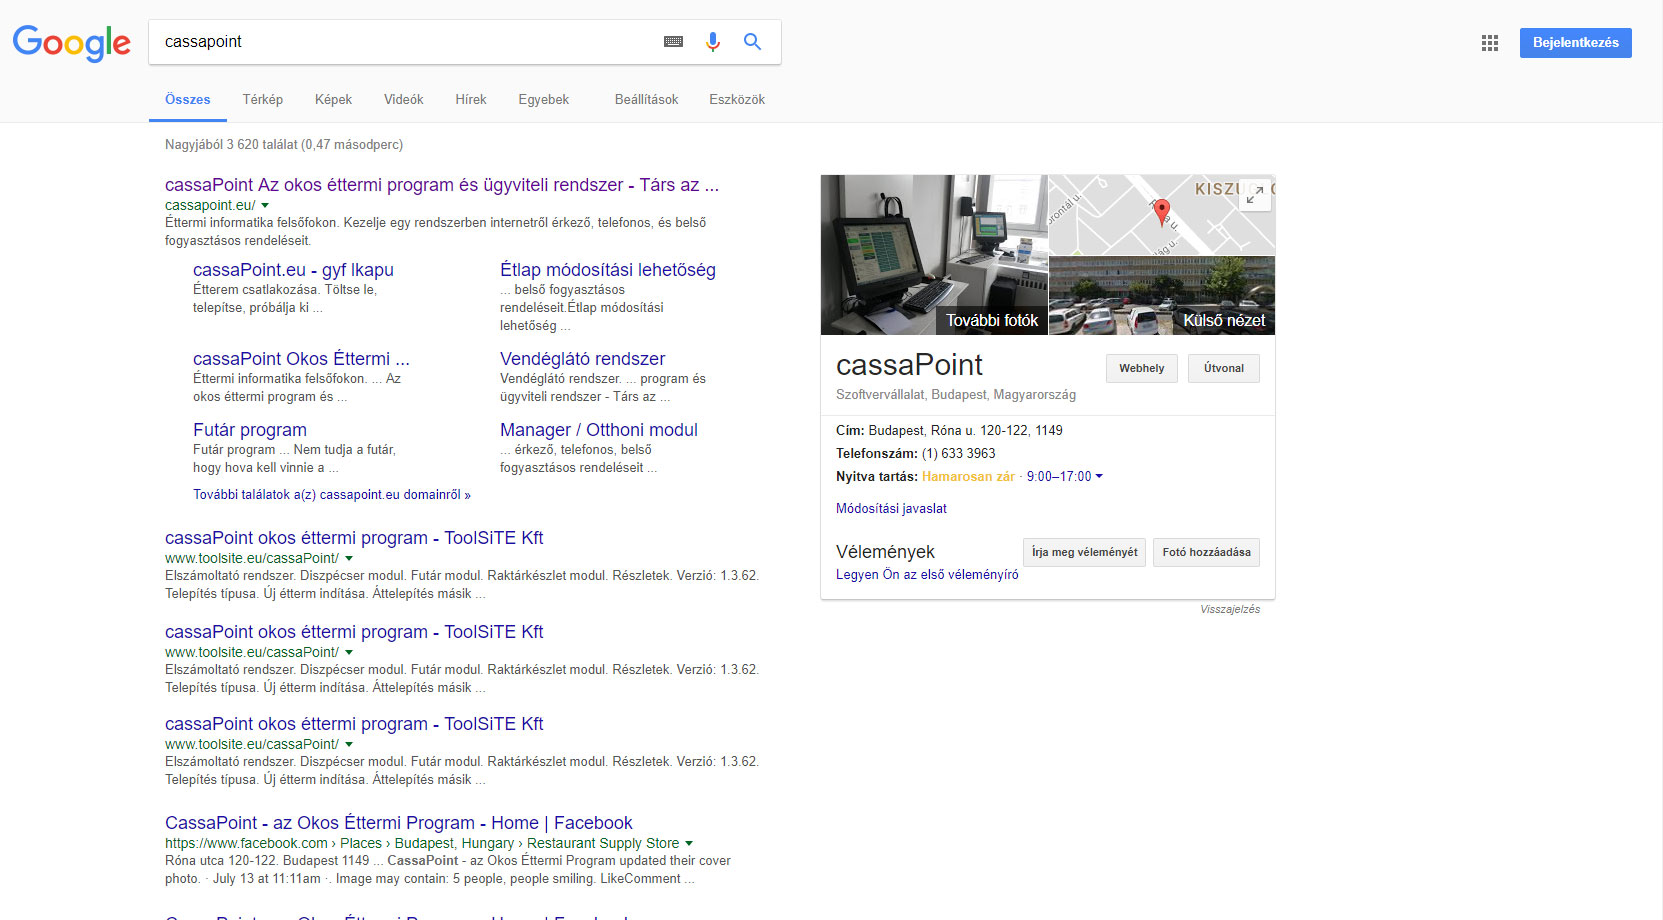Switch to the Térkép tab
Image resolution: width=1663 pixels, height=920 pixels.
[263, 100]
